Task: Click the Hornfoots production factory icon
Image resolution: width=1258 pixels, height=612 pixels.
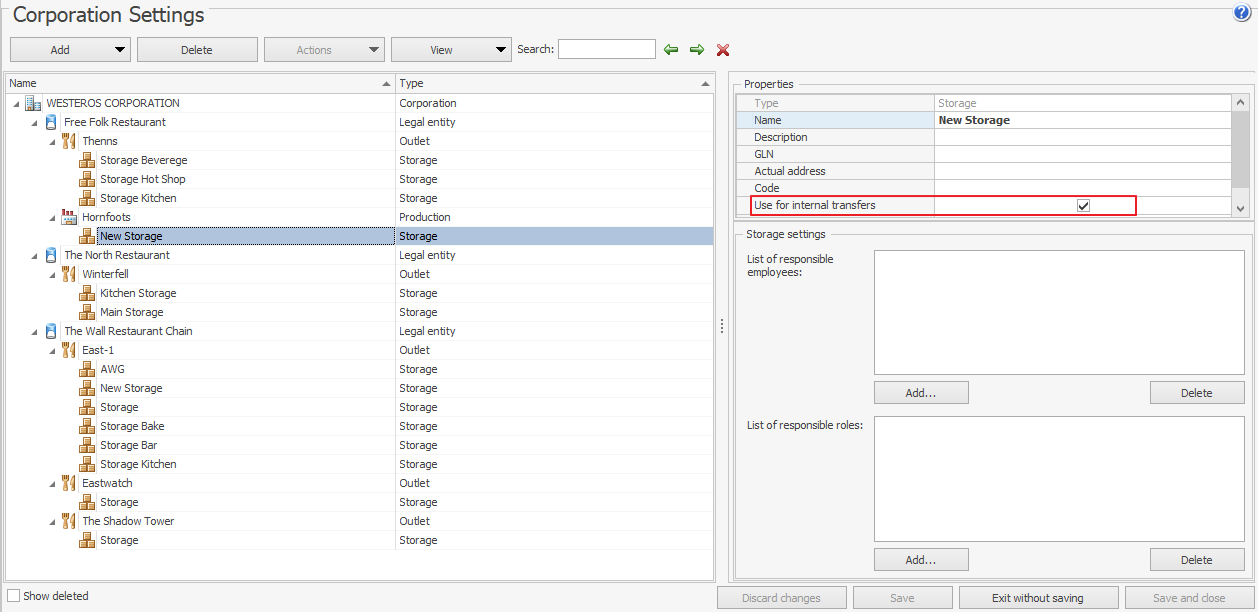Action: coord(69,217)
